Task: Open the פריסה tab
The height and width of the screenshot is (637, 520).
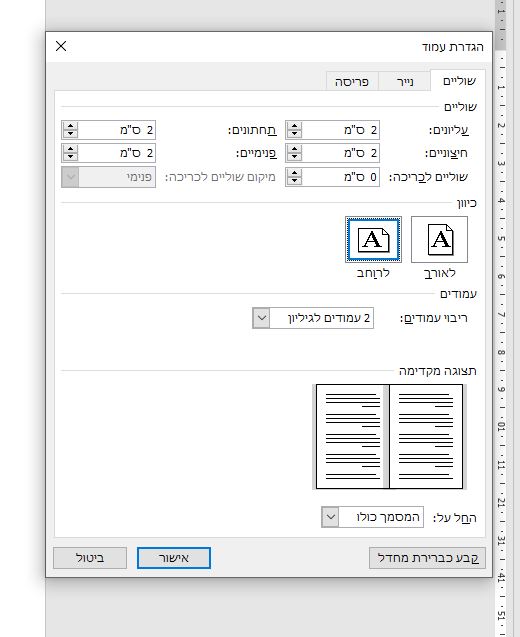Action: [x=352, y=82]
